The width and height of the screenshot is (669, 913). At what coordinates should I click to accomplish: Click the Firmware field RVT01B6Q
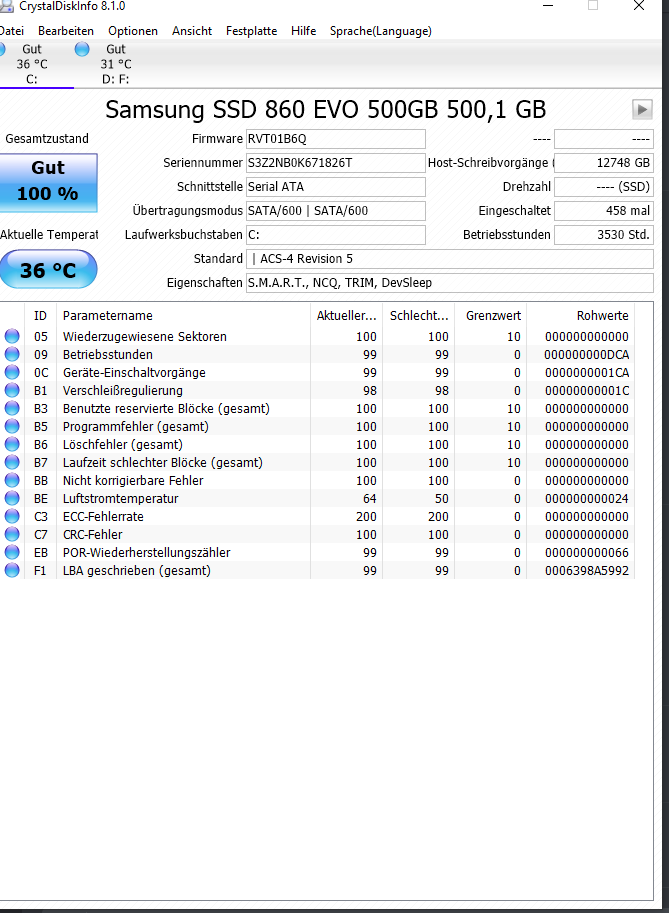335,139
